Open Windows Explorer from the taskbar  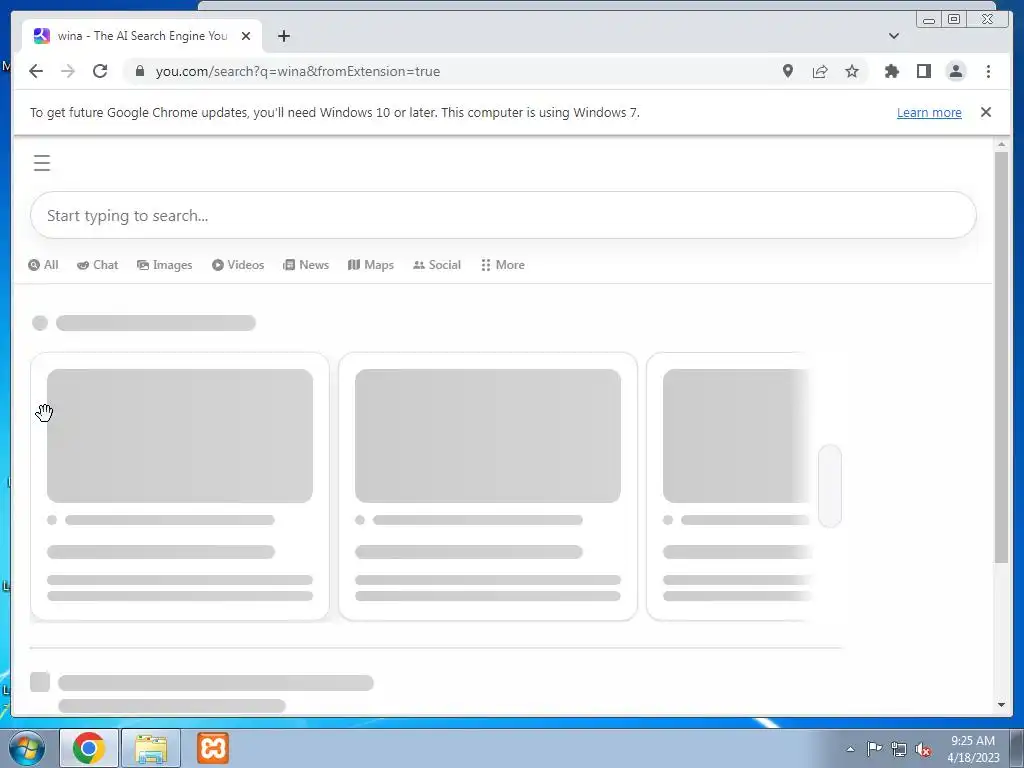coord(151,748)
